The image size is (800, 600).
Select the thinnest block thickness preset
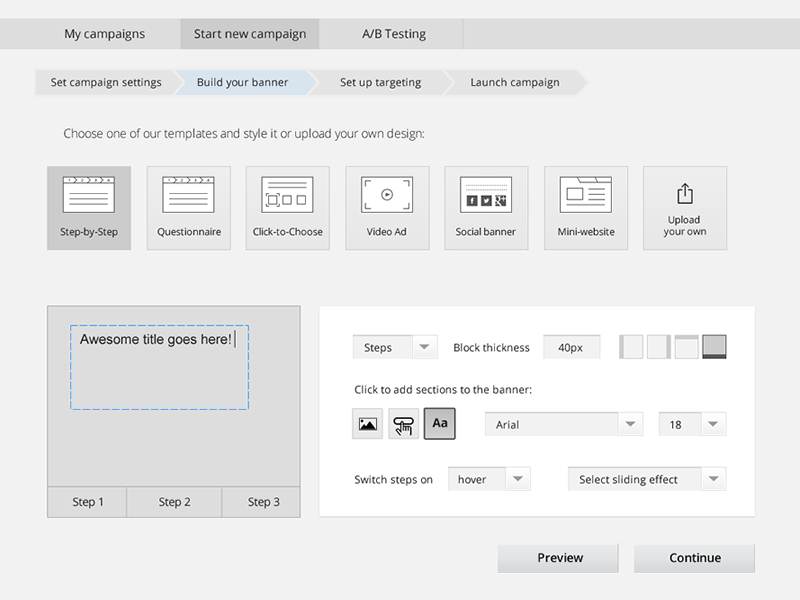[631, 346]
